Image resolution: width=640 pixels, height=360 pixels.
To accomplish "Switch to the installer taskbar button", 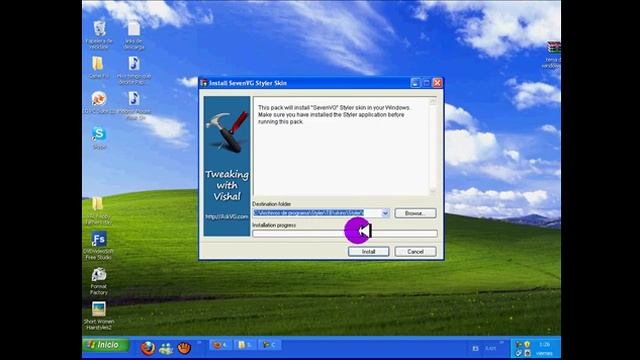I will coord(270,345).
